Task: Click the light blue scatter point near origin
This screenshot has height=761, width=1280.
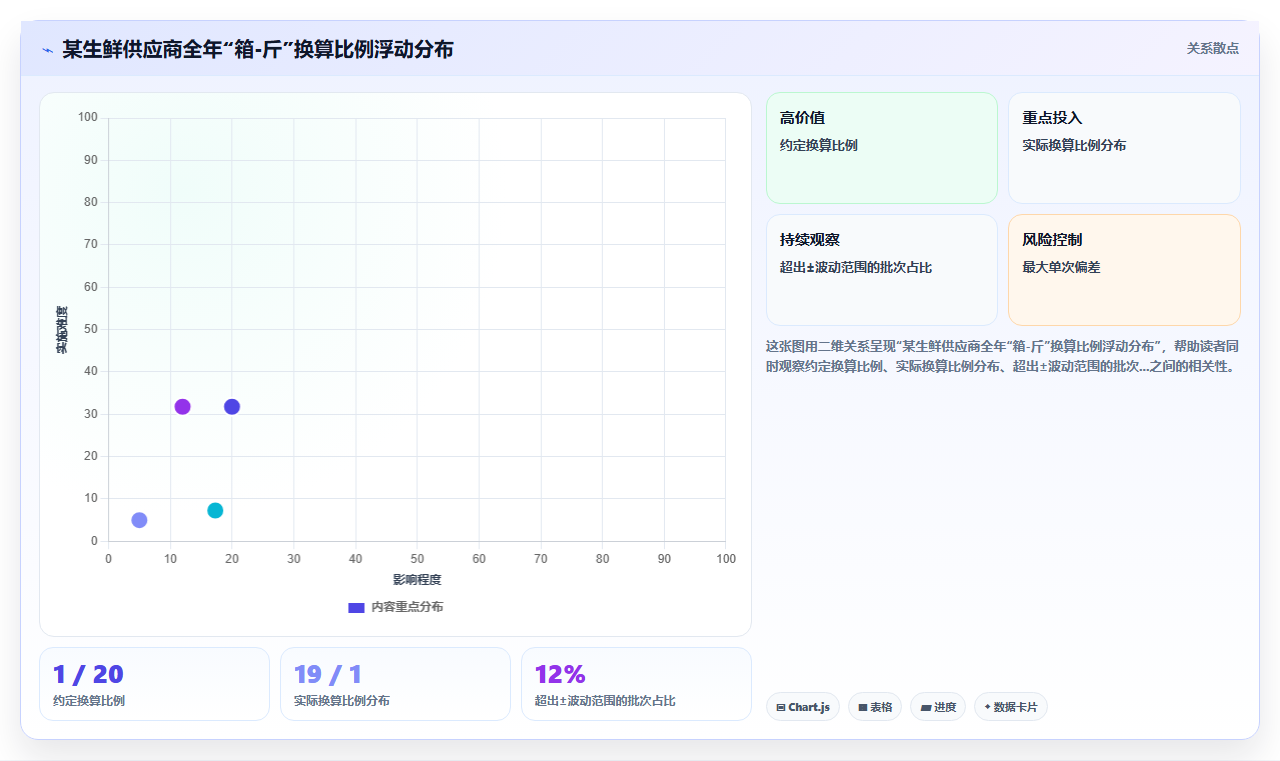Action: pyautogui.click(x=139, y=520)
